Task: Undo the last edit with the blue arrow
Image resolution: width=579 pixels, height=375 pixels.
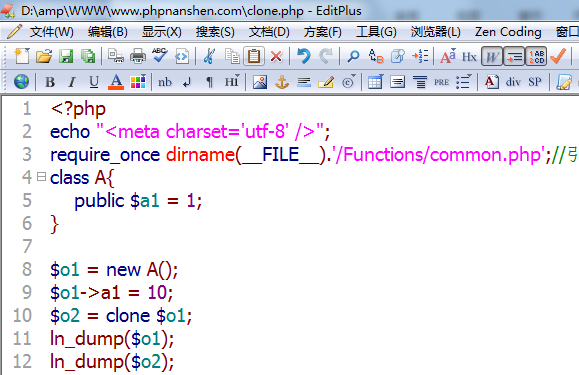Action: tap(304, 56)
